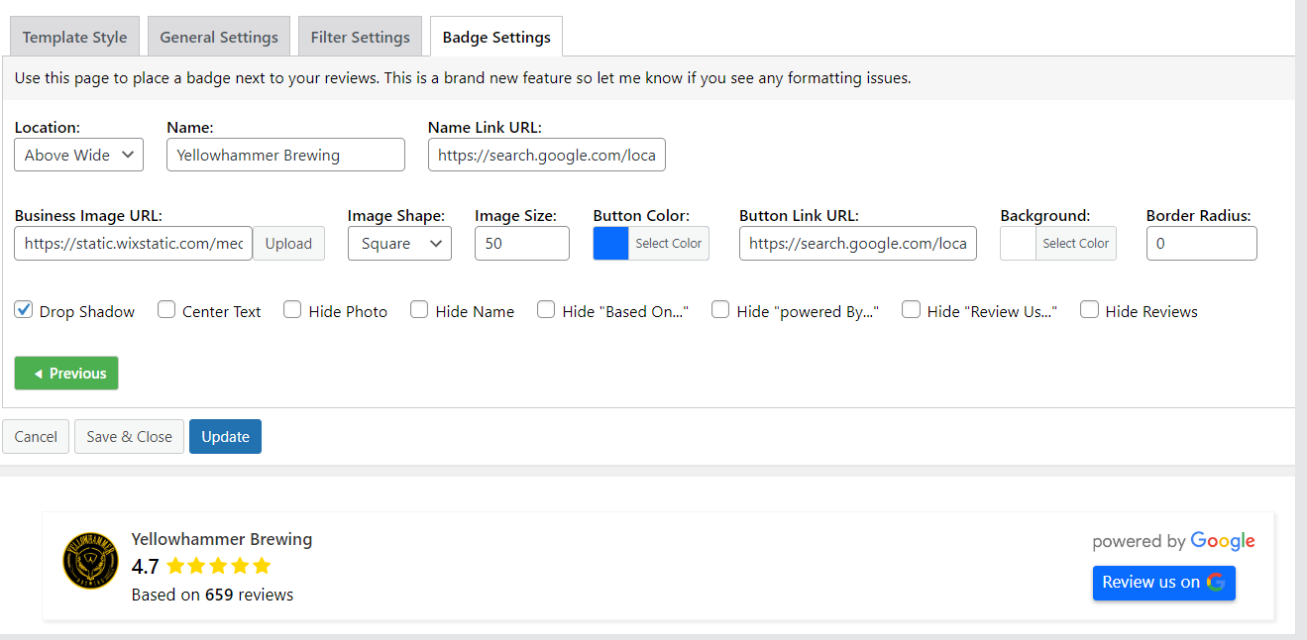1307x640 pixels.
Task: Open the Image Shape dropdown
Action: (x=400, y=243)
